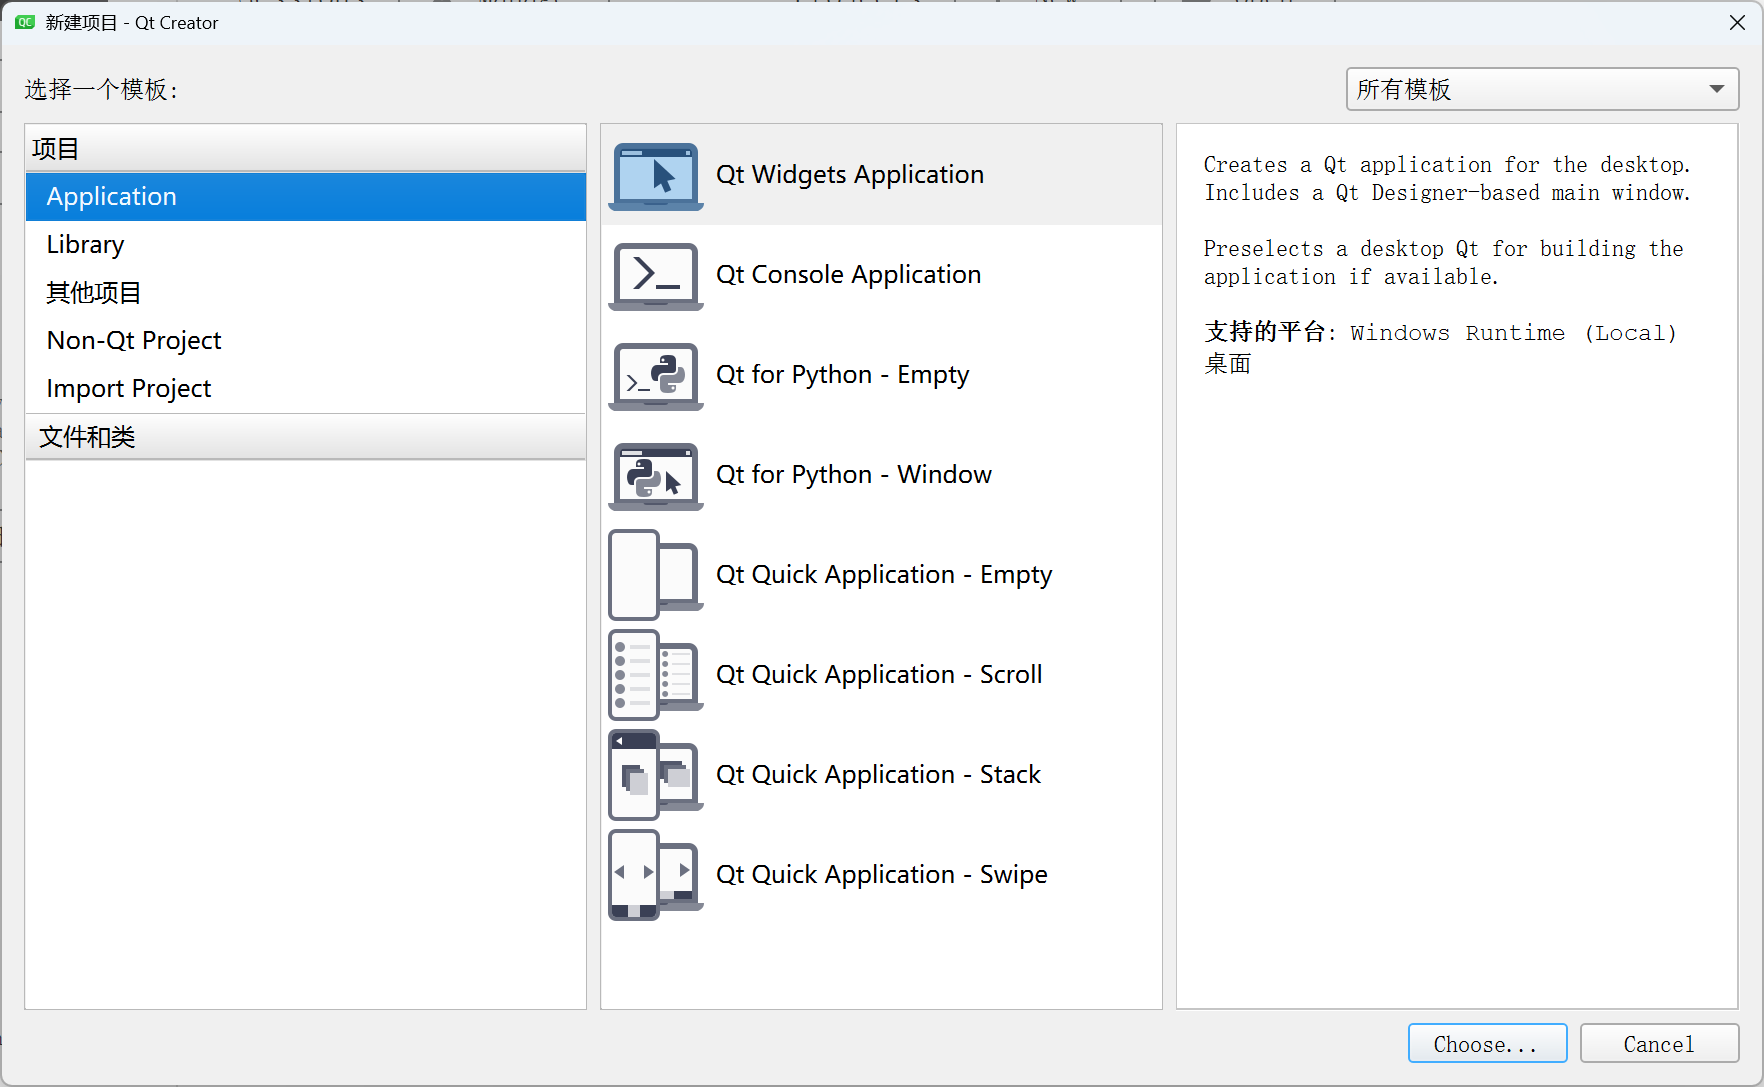Select the Library project category
The width and height of the screenshot is (1764, 1087).
306,245
